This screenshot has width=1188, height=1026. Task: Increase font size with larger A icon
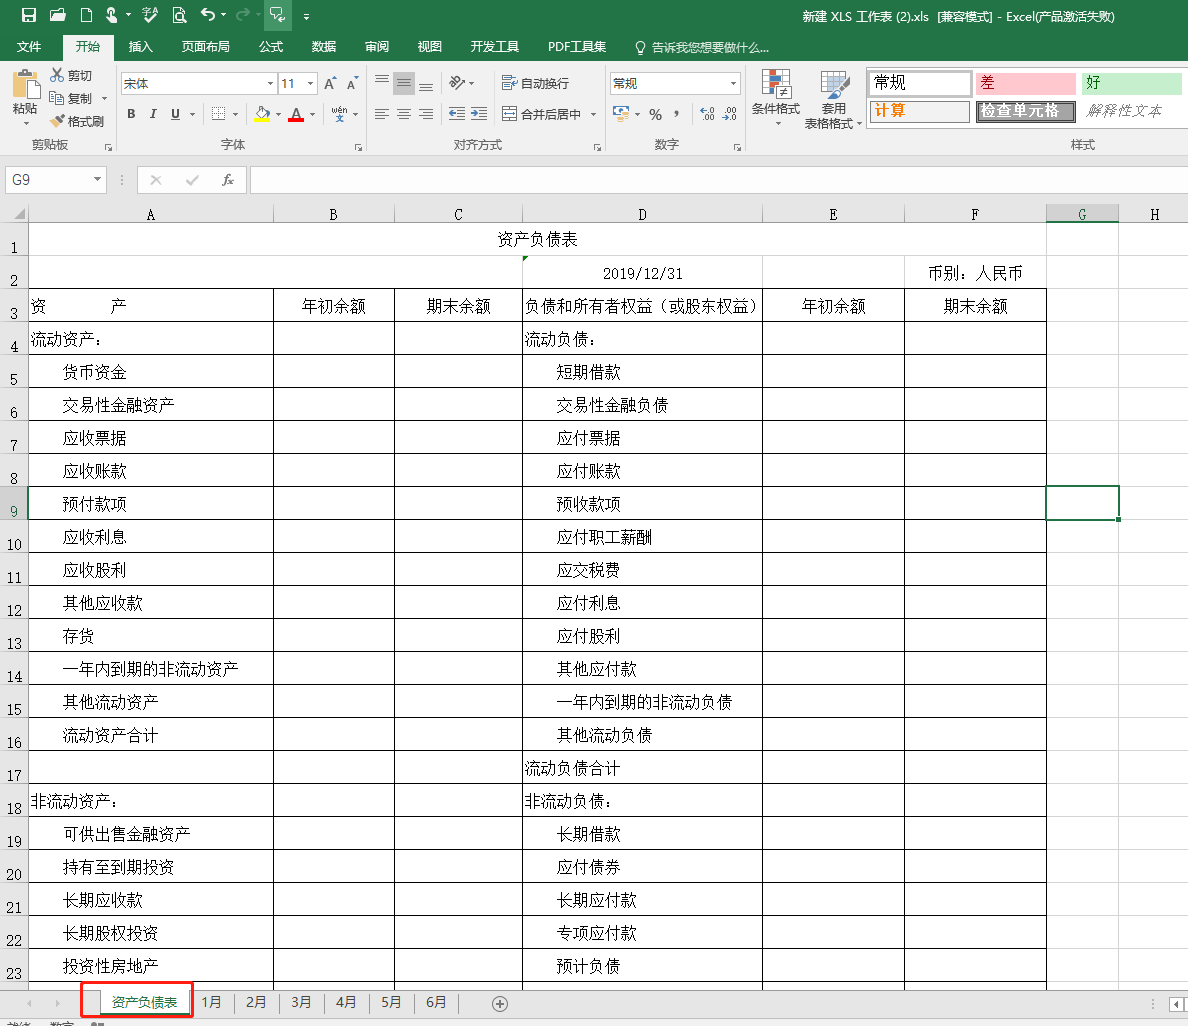tap(330, 83)
